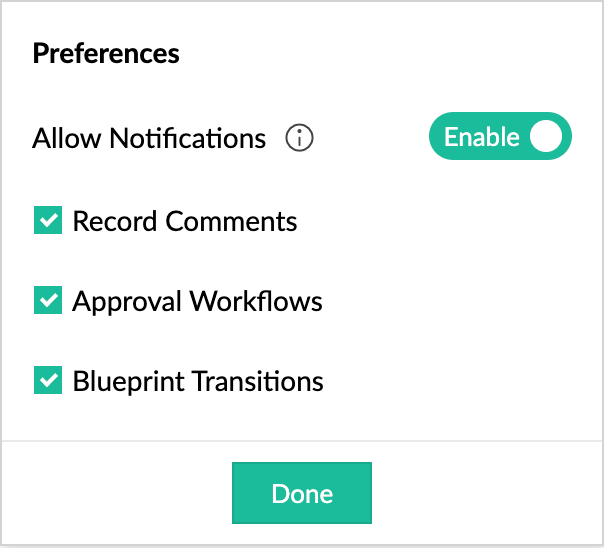This screenshot has height=548, width=604.
Task: Disable notifications using the green switch
Action: coord(500,137)
